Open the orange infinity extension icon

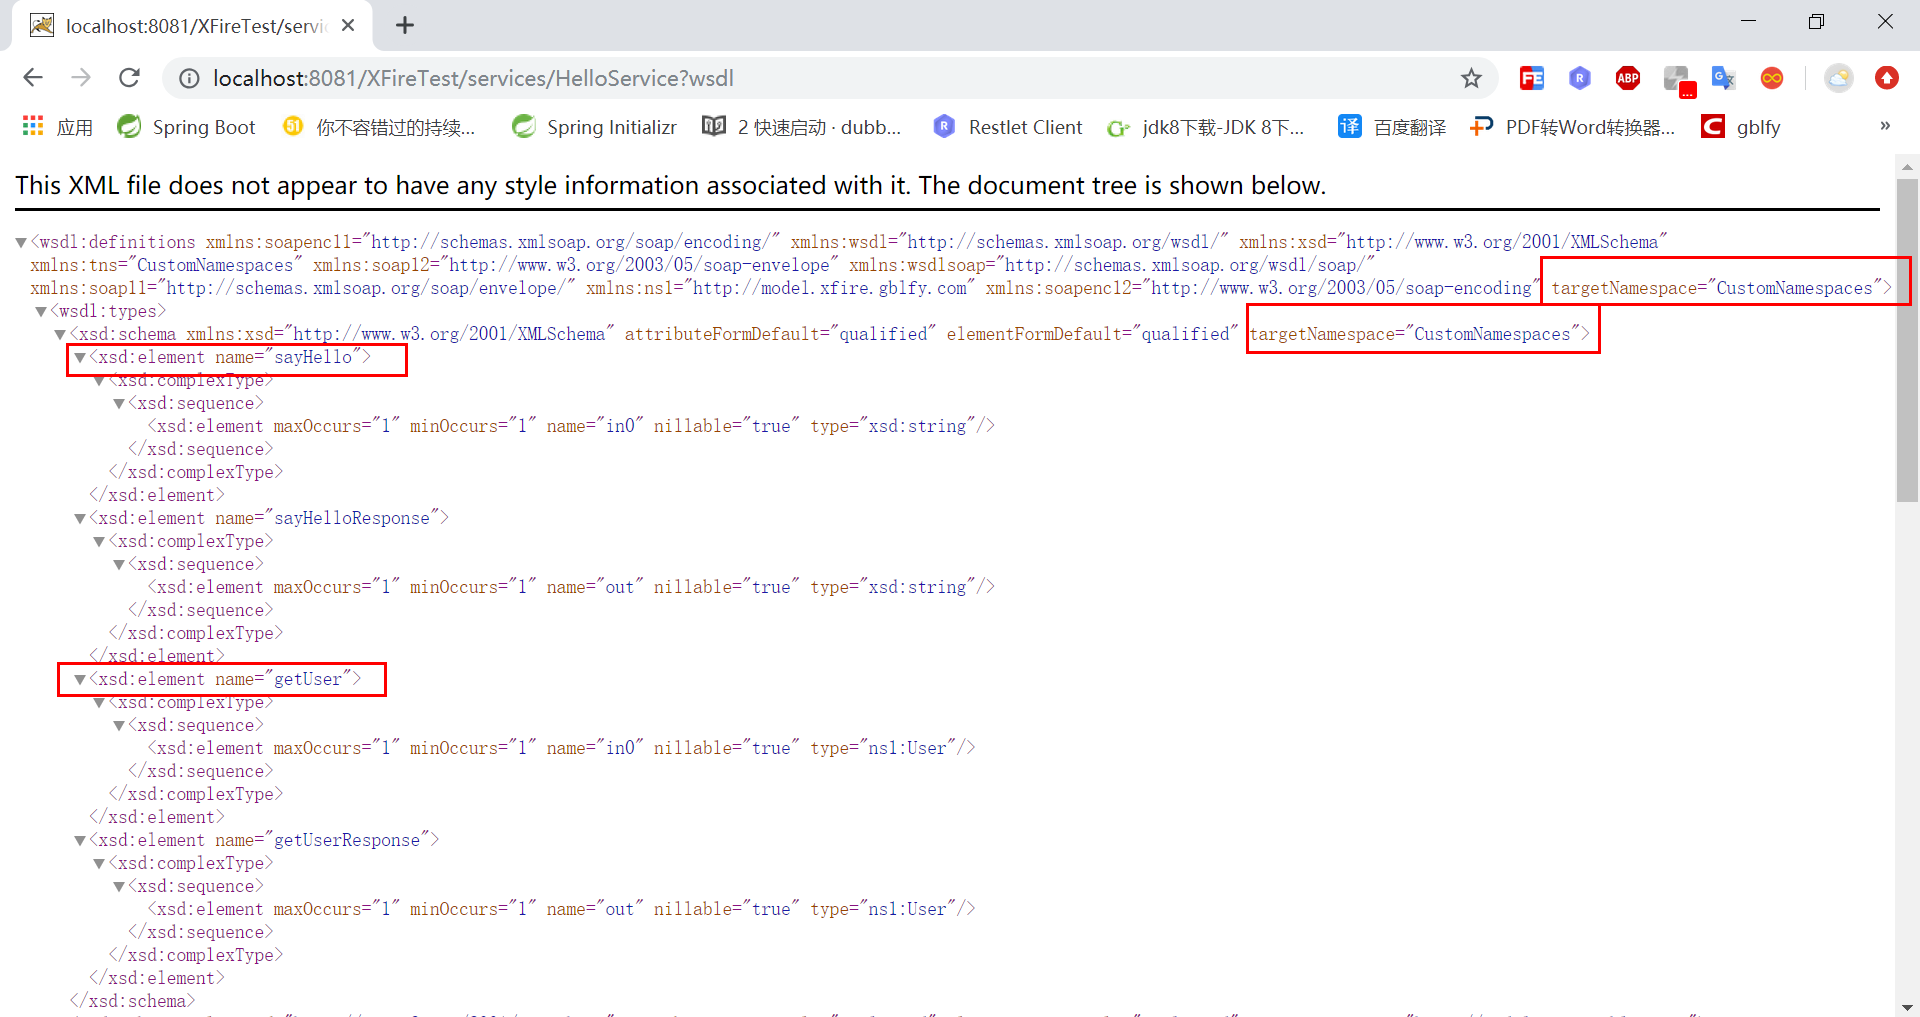pos(1772,78)
